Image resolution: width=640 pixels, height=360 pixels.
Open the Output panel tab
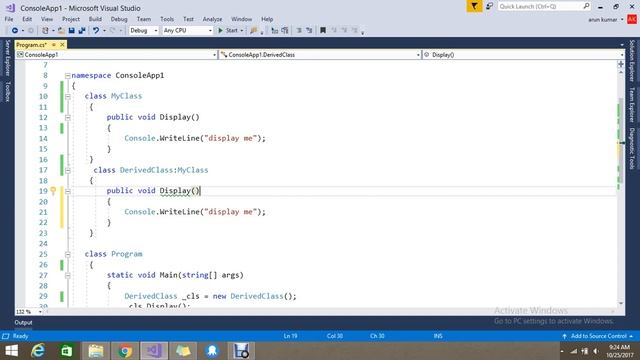(x=23, y=322)
